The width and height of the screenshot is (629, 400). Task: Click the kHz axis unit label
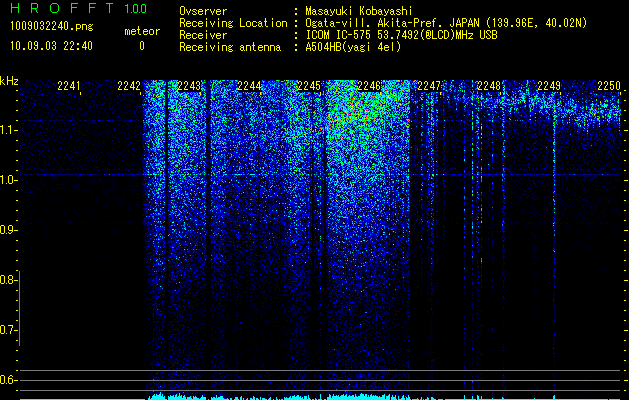coord(9,81)
